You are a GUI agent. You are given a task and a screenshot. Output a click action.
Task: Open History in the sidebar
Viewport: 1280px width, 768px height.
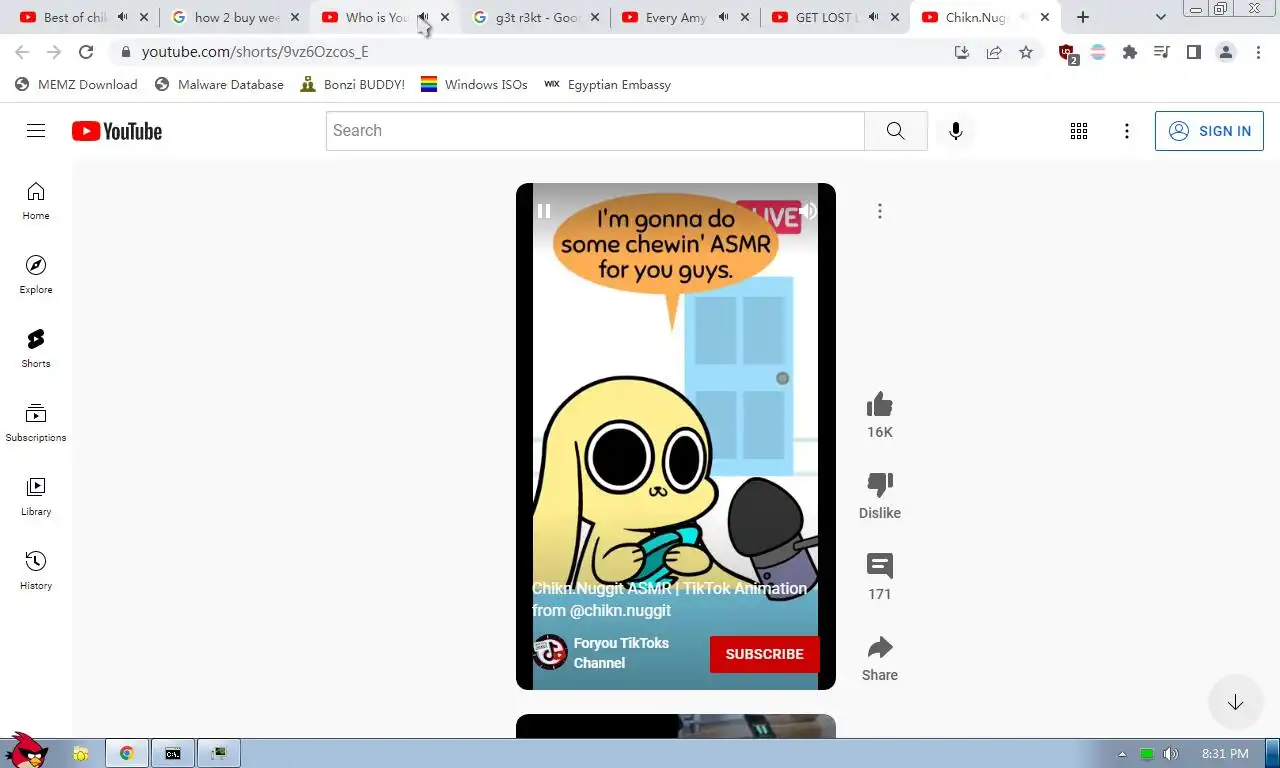[36, 571]
